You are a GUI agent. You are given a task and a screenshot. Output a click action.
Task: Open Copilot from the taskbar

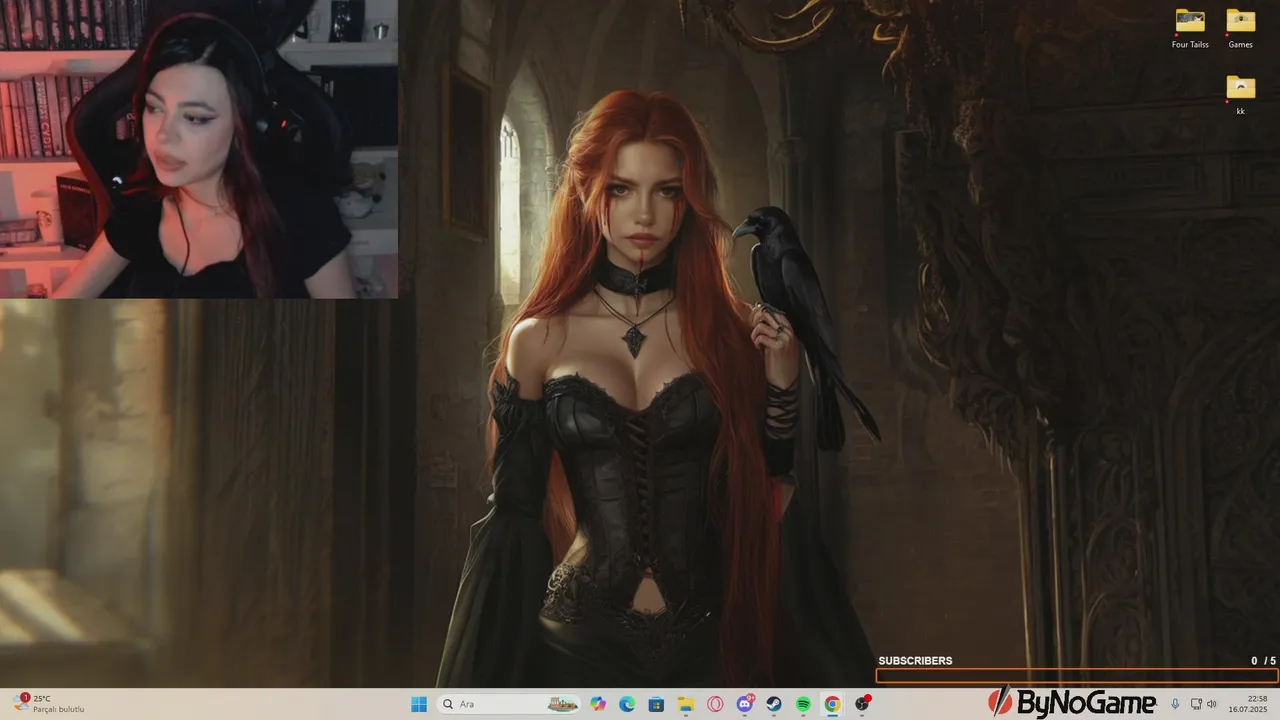pyautogui.click(x=598, y=704)
